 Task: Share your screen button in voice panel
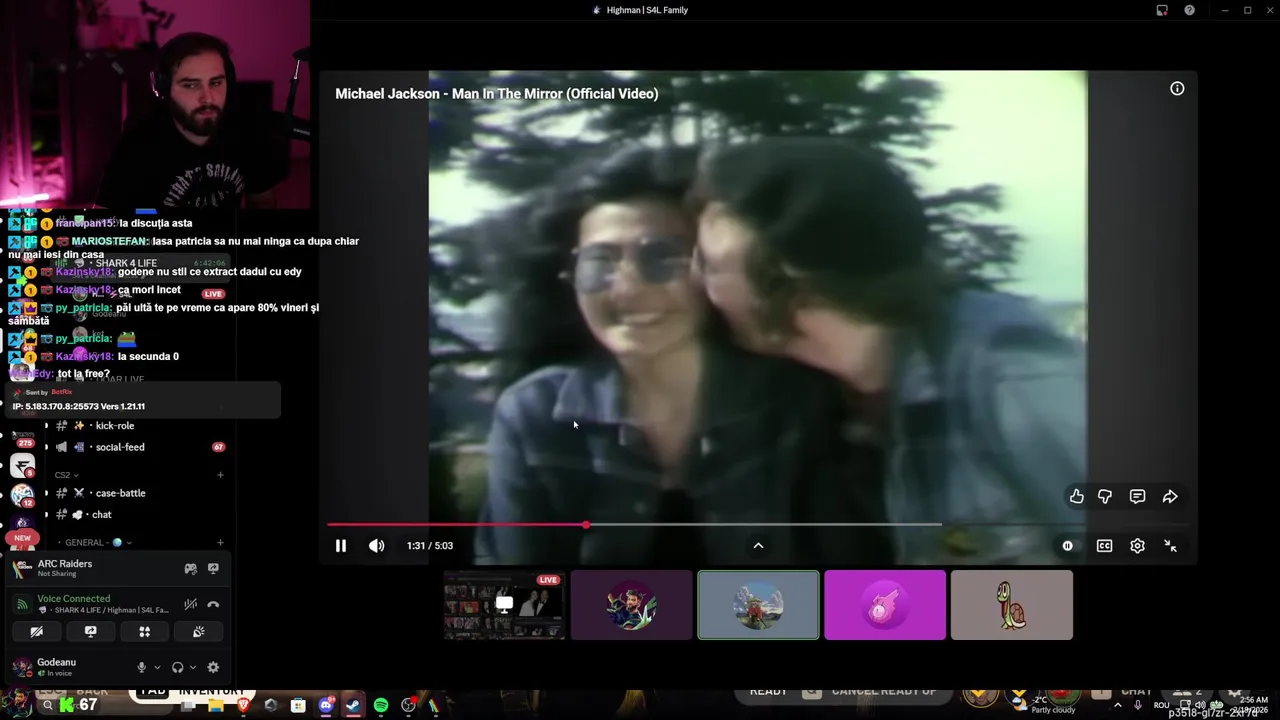click(90, 632)
